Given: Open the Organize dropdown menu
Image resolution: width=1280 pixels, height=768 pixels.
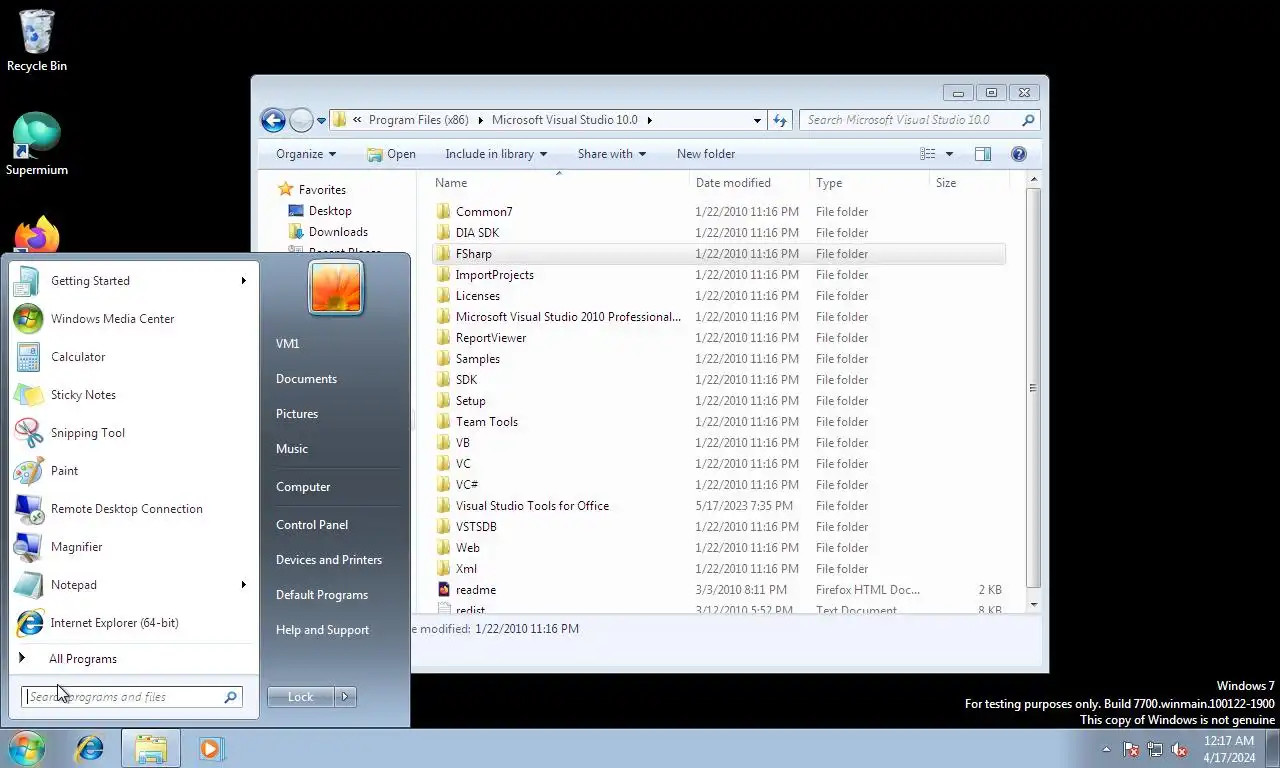Looking at the screenshot, I should coord(306,154).
